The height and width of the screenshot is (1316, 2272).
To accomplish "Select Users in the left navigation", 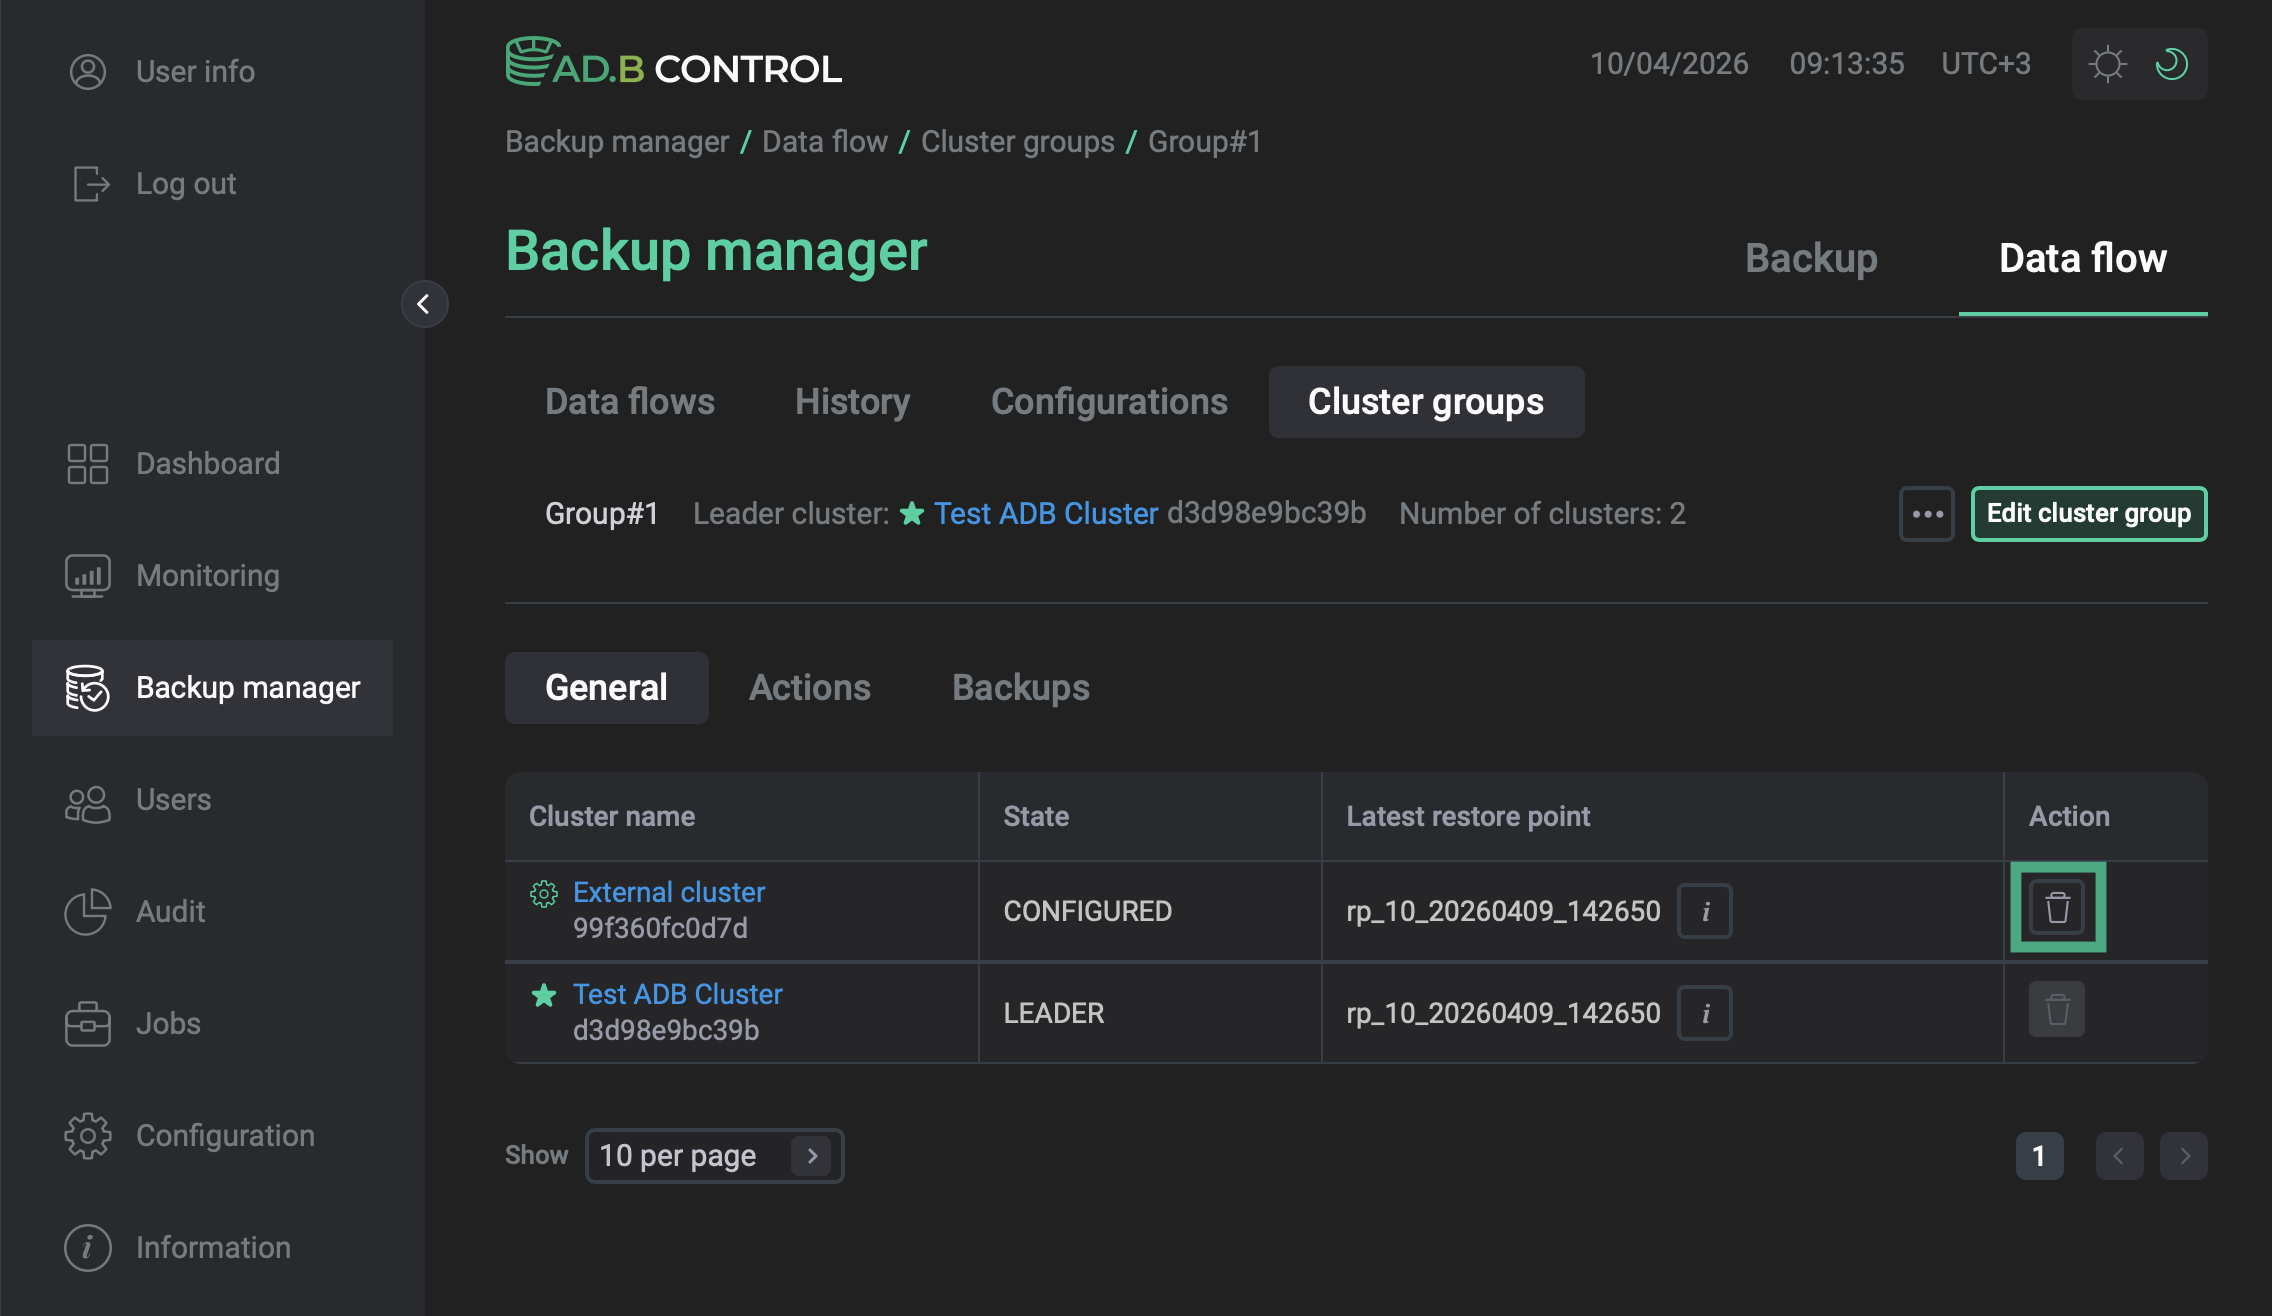I will (173, 799).
